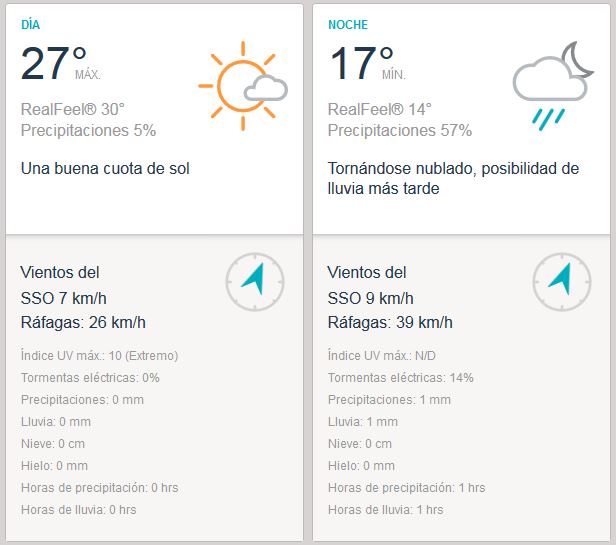Click "Una buena cuota de sol" description
Screen dimensions: 616x545
click(x=105, y=168)
